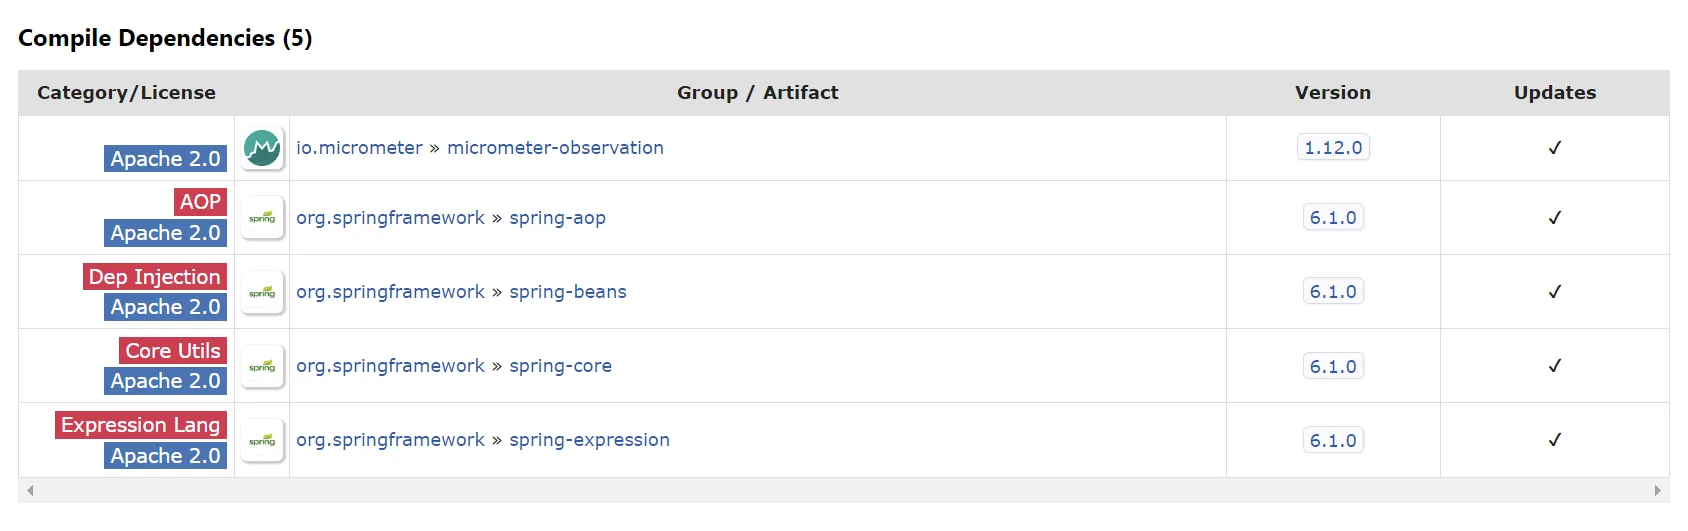This screenshot has width=1688, height=531.
Task: Click the Spring logo beside spring-expression
Action: point(262,440)
